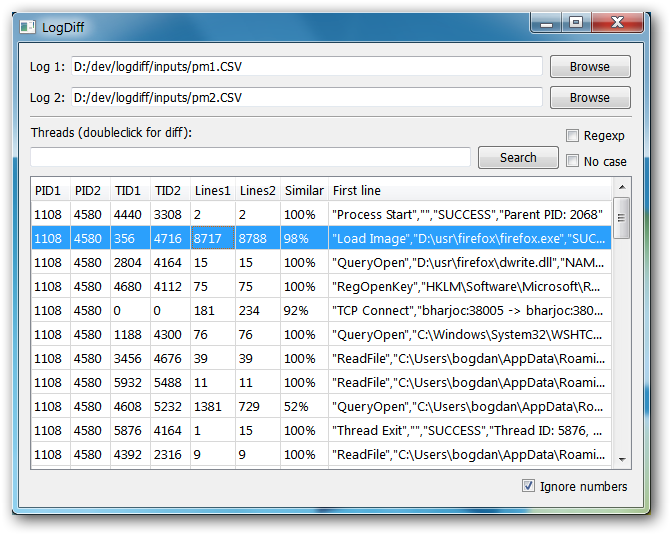Screen dimensions: 671x535
Task: Click TID1 cell 4392
Action: tap(131, 454)
